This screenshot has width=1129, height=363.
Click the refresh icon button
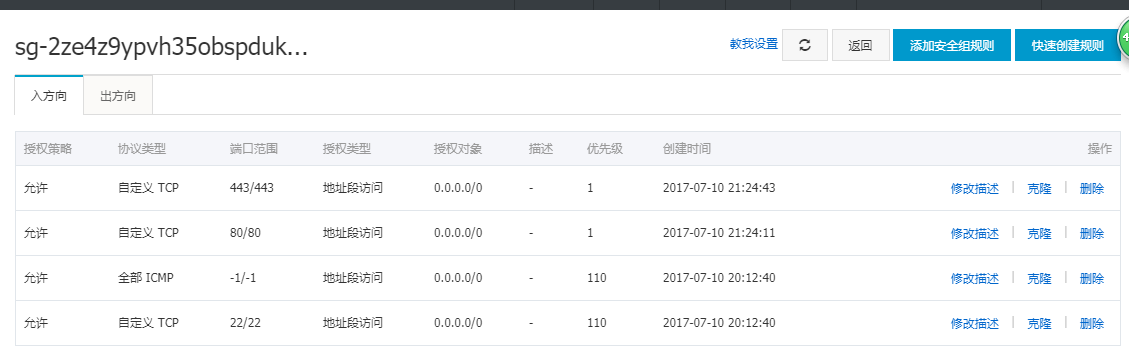tap(805, 45)
